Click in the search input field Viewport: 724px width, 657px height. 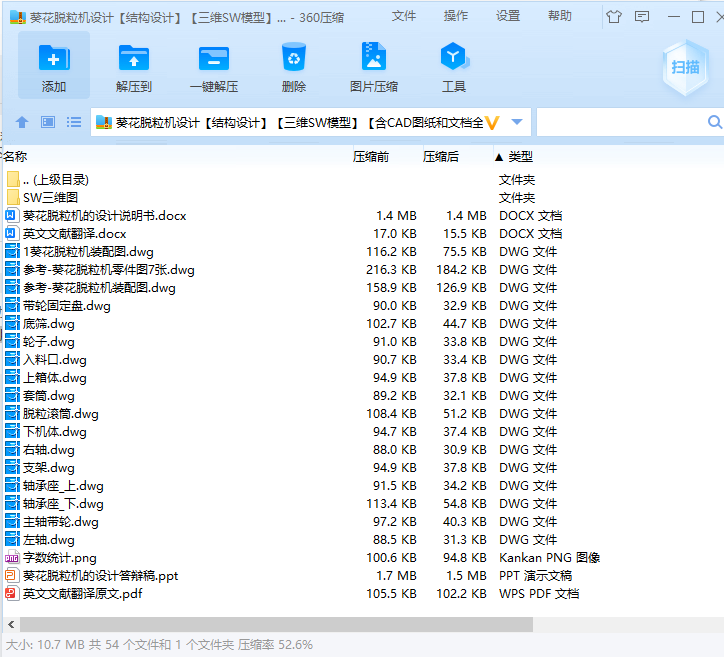point(621,122)
